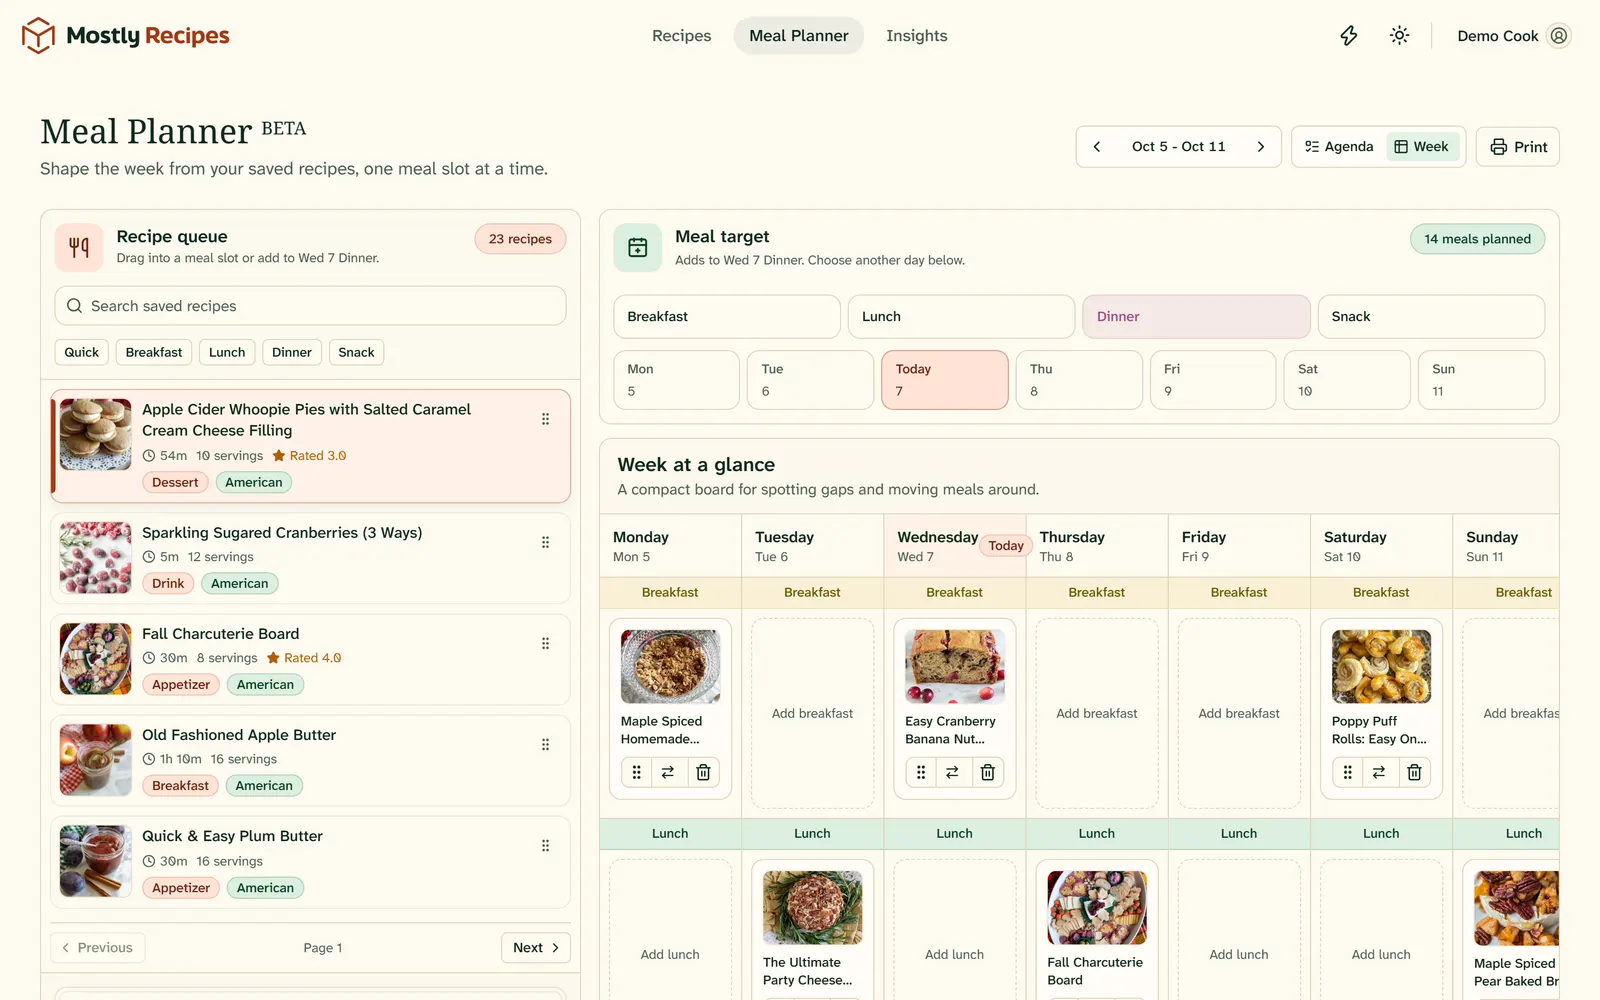Click trash icon on Poppy Puff Rolls card
This screenshot has height=1000, width=1600.
coord(1414,772)
